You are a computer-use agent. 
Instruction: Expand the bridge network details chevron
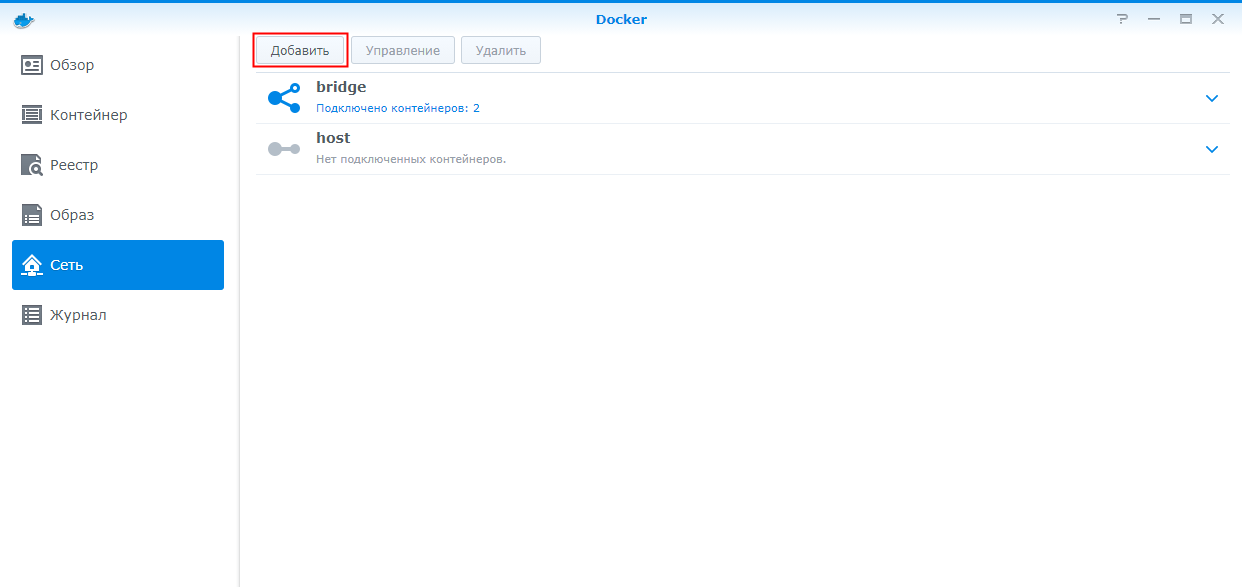1212,98
